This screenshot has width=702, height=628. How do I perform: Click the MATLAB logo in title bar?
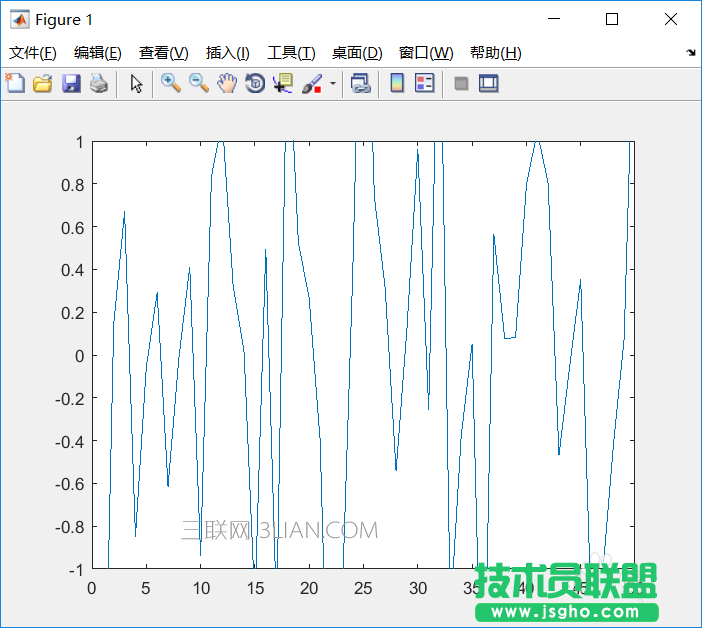click(20, 19)
